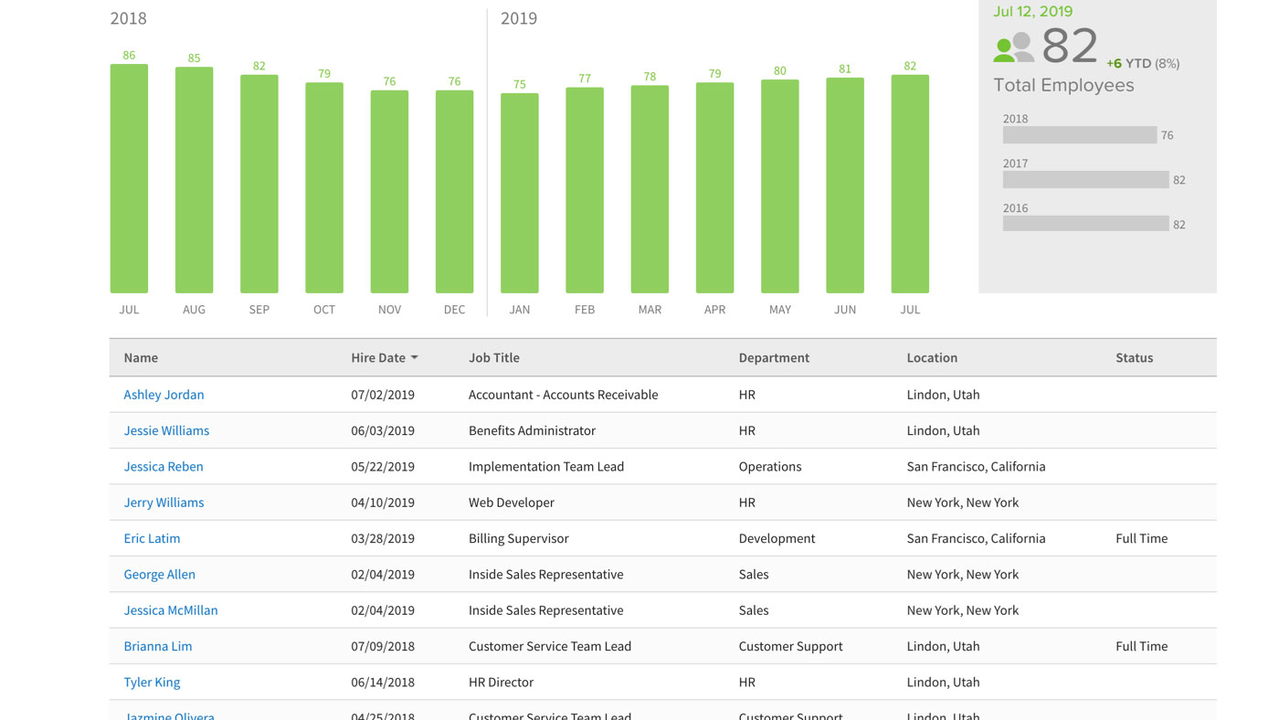The height and width of the screenshot is (720, 1279).
Task: Open Jerry Williams profile link
Action: tap(163, 503)
